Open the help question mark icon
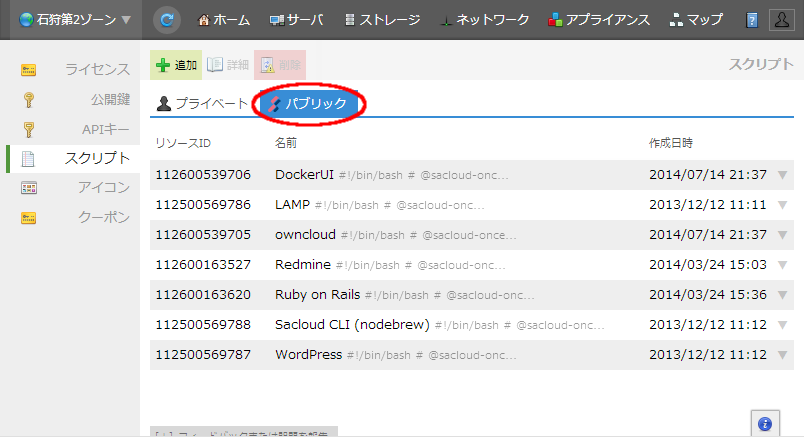Viewport: 804px width, 437px height. pyautogui.click(x=752, y=20)
